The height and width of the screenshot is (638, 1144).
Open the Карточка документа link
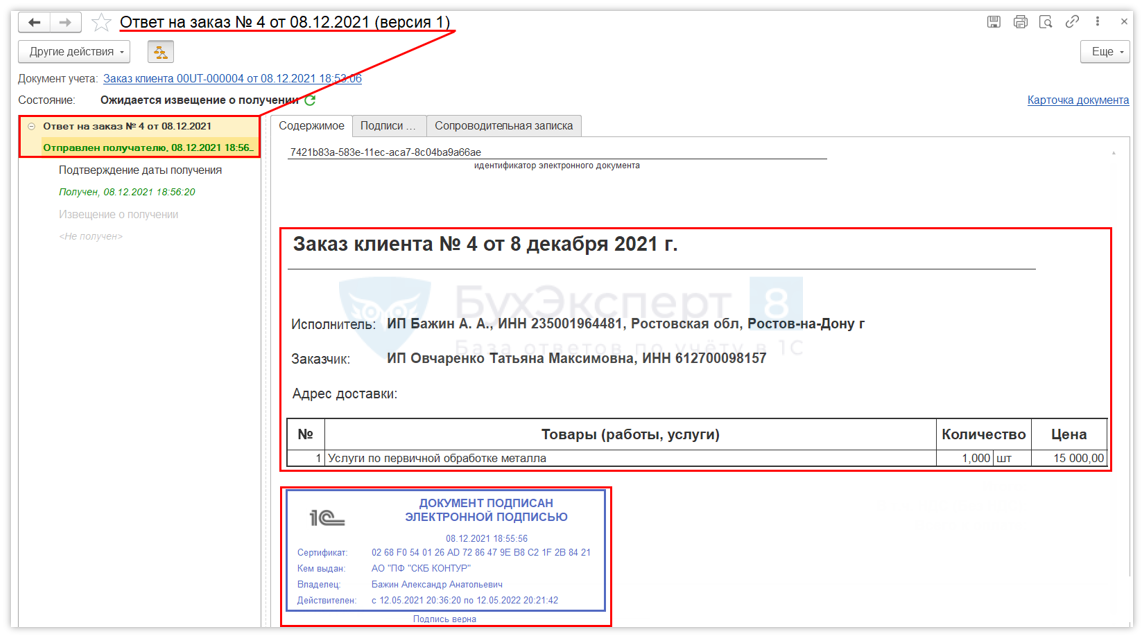(x=1078, y=100)
